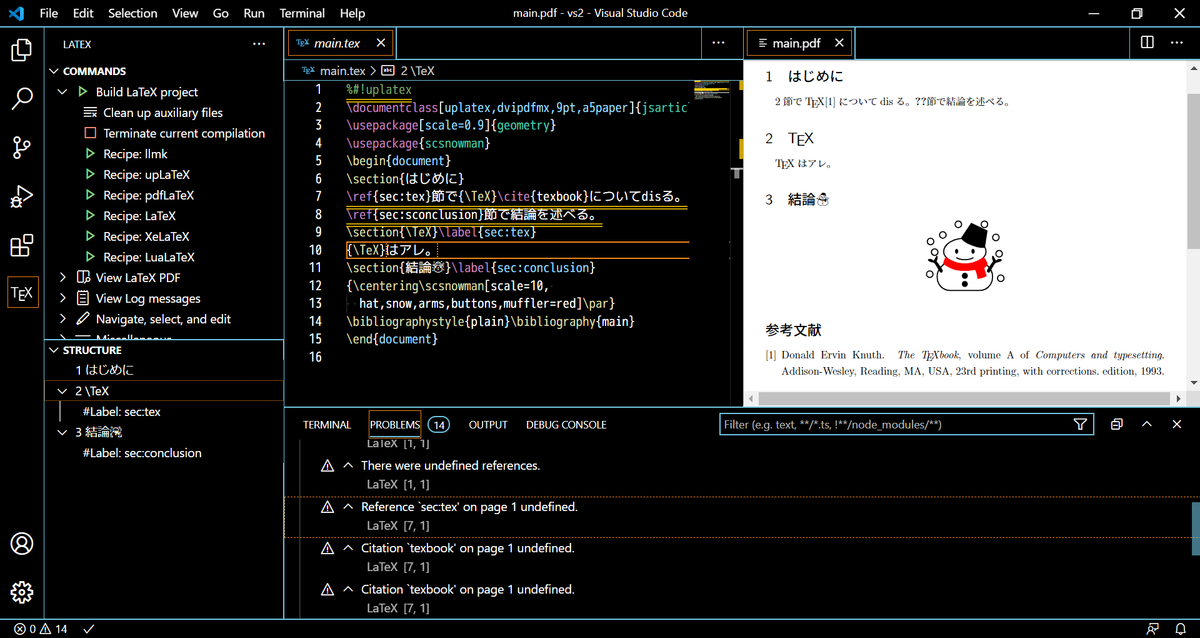Collapse Build LaTeX project tree node
This screenshot has height=638, width=1200.
[63, 92]
